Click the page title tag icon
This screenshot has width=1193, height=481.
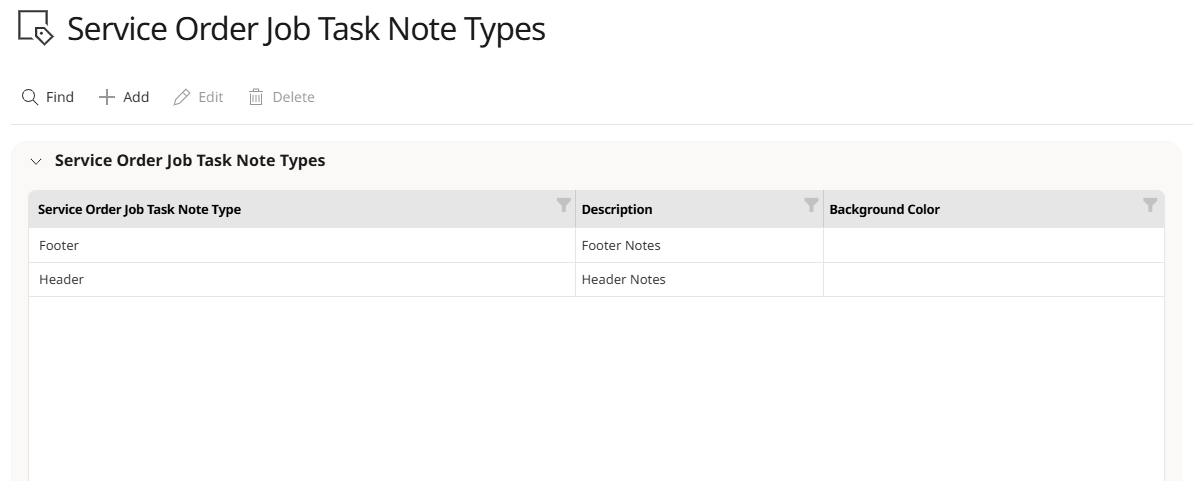pos(36,28)
